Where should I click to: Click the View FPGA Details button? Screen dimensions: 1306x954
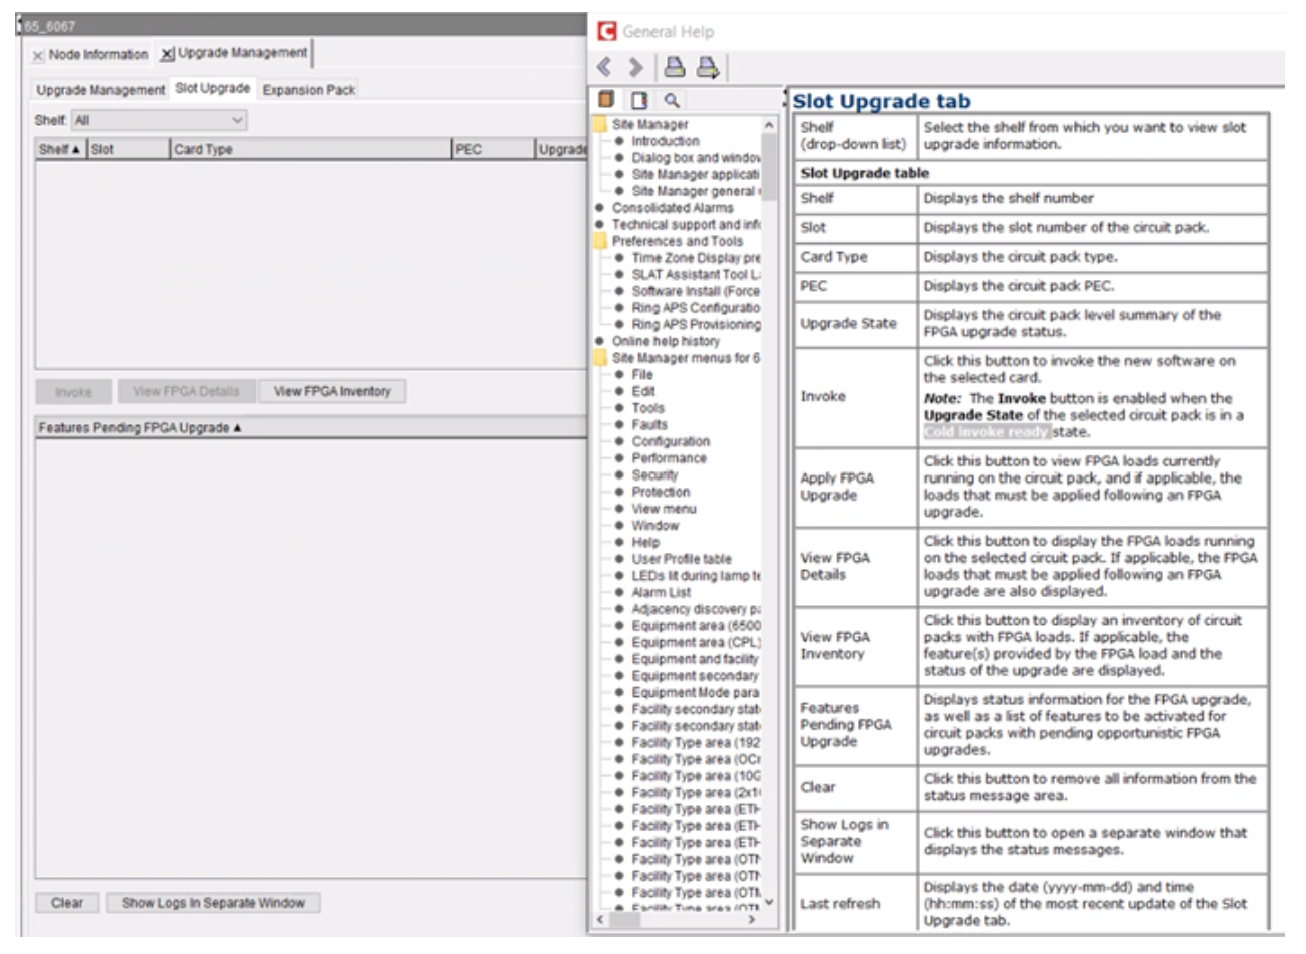[x=186, y=391]
